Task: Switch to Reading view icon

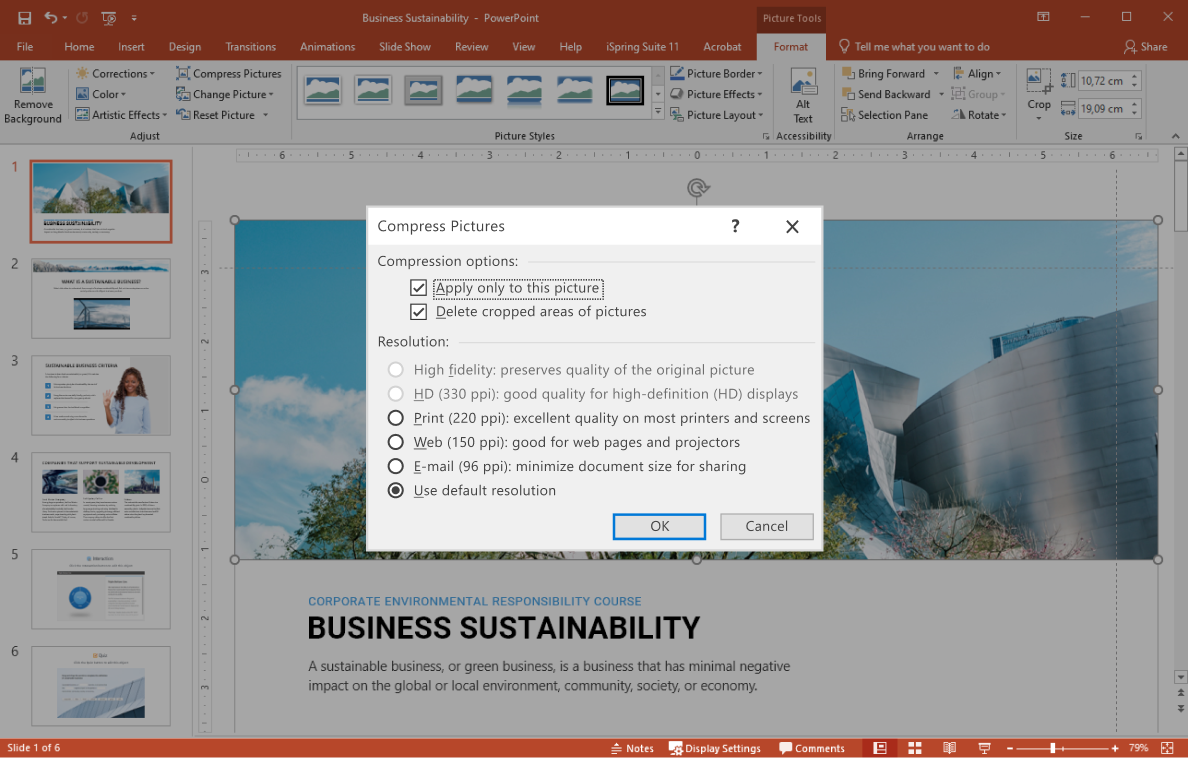Action: (x=949, y=748)
